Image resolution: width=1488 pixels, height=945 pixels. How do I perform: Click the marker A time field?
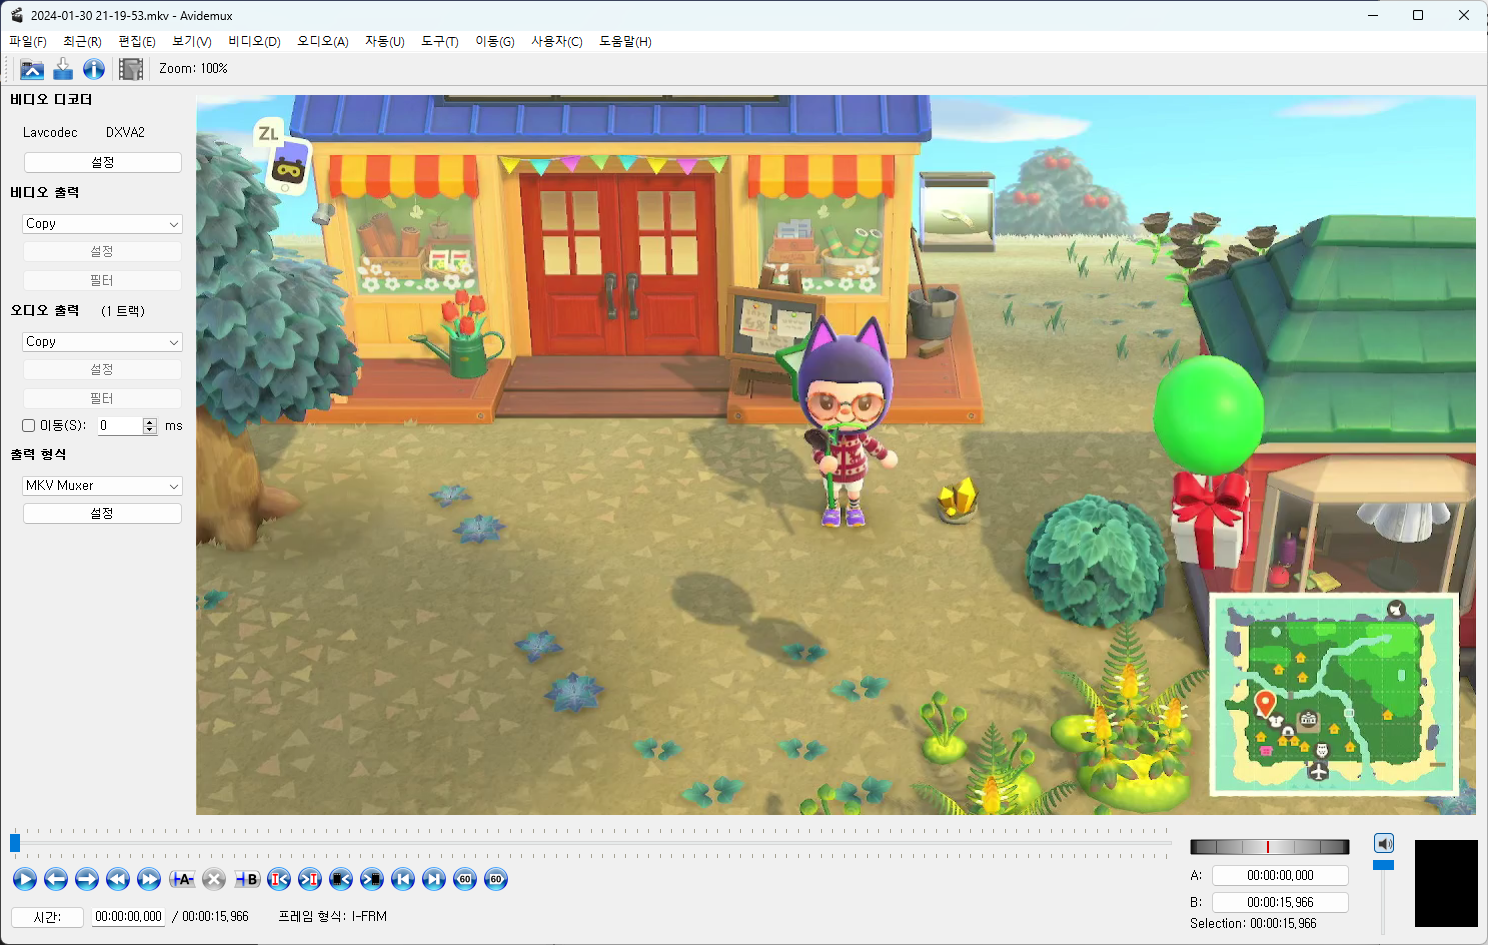coord(1280,875)
